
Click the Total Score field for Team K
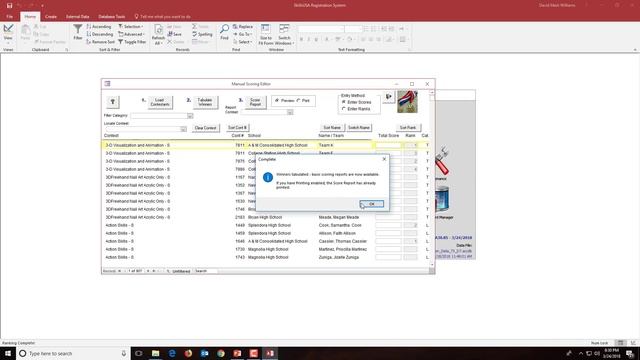point(388,145)
